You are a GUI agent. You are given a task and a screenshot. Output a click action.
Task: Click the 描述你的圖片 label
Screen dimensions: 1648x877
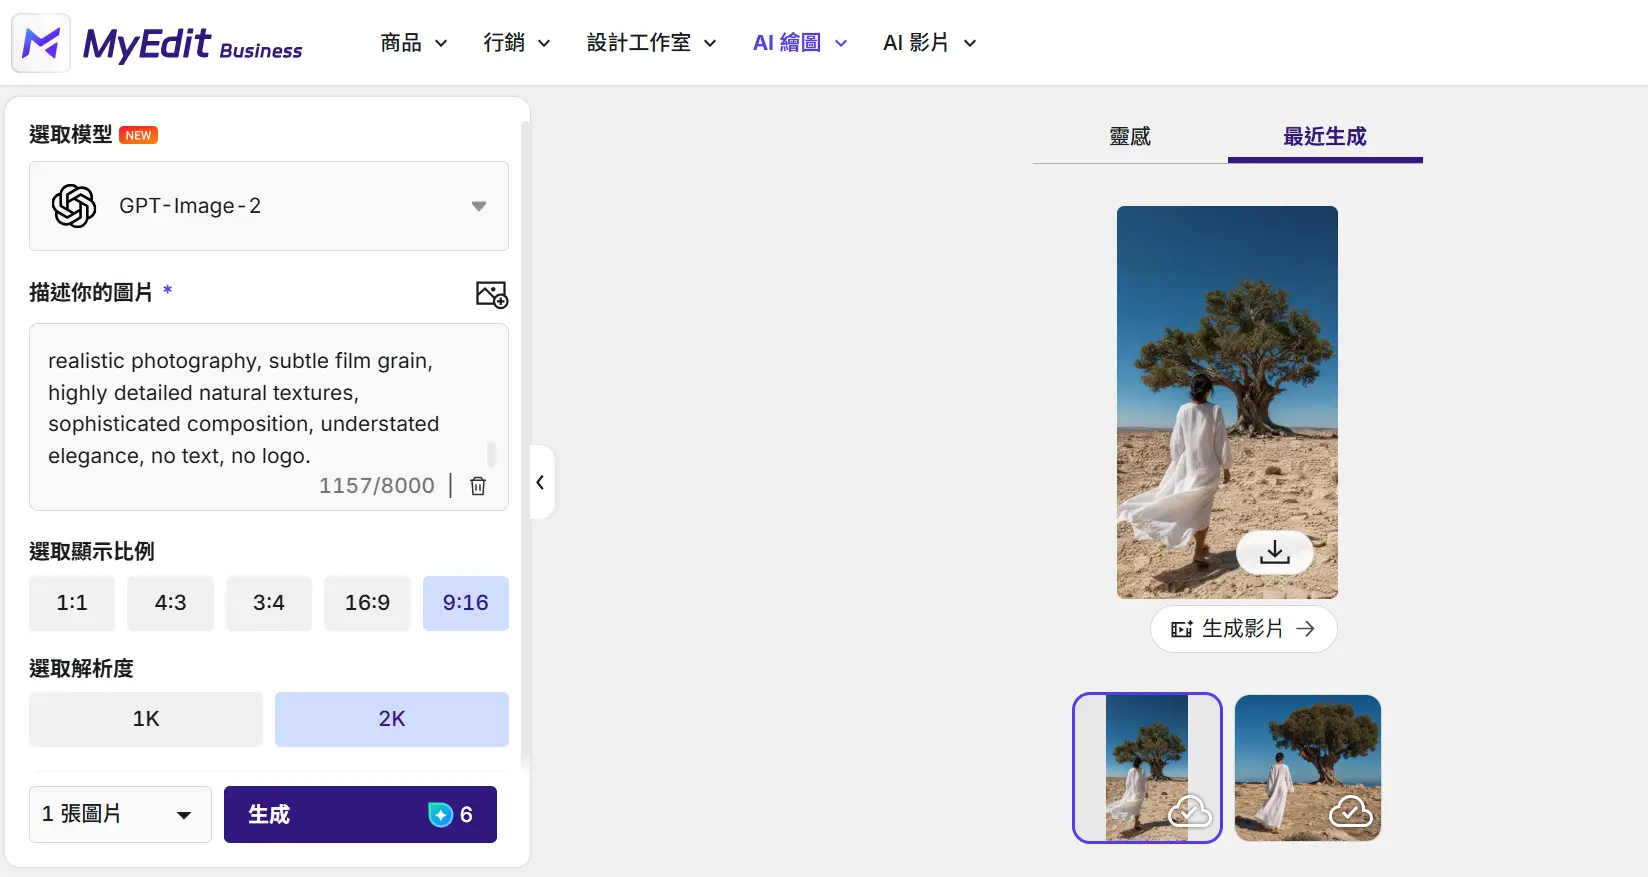91,292
